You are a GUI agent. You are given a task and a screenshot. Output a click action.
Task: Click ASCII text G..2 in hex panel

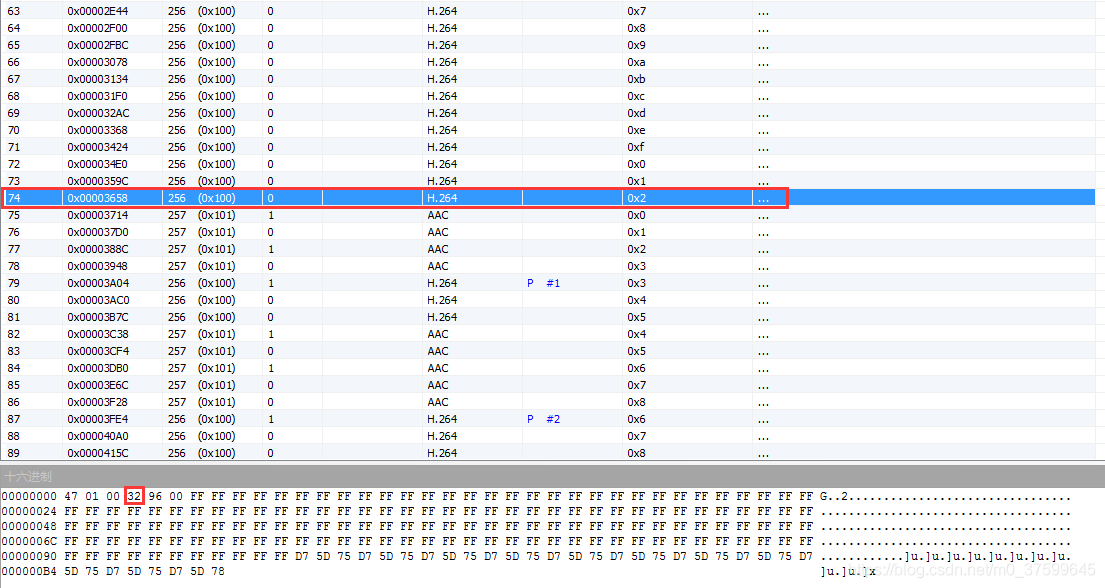[x=834, y=496]
